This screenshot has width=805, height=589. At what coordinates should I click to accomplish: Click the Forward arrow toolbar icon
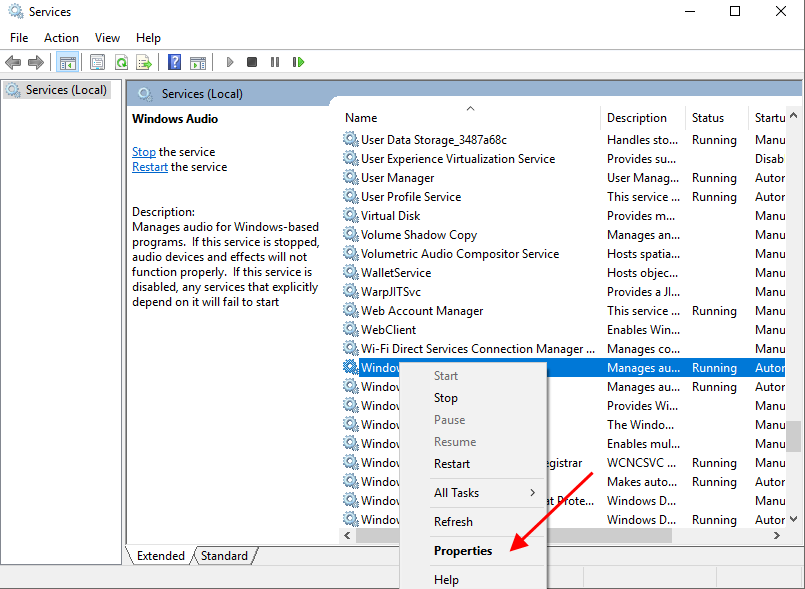tap(35, 63)
